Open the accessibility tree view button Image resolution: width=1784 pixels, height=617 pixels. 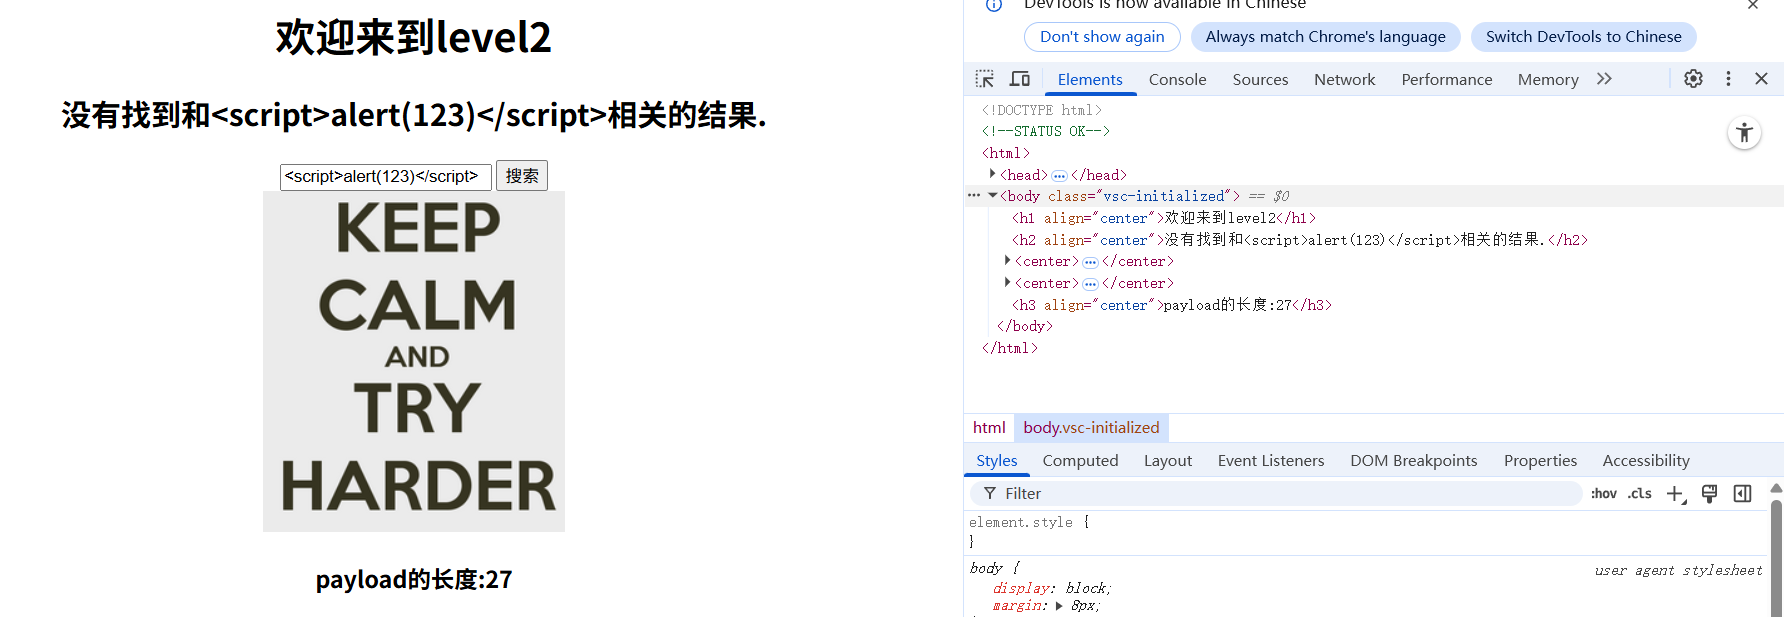tap(1744, 133)
